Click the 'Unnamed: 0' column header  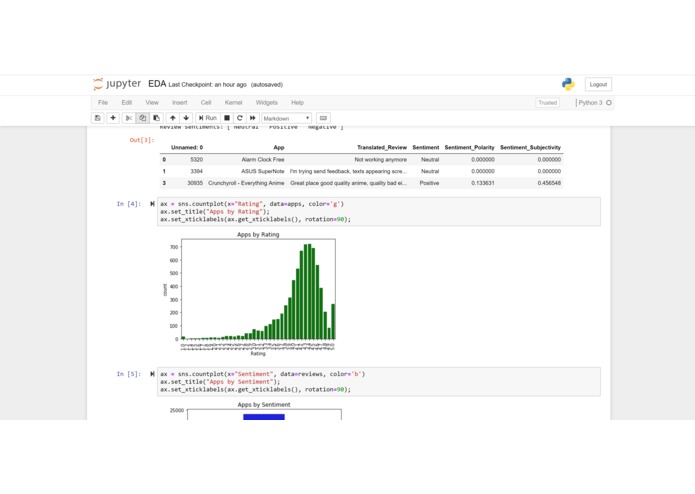187,148
